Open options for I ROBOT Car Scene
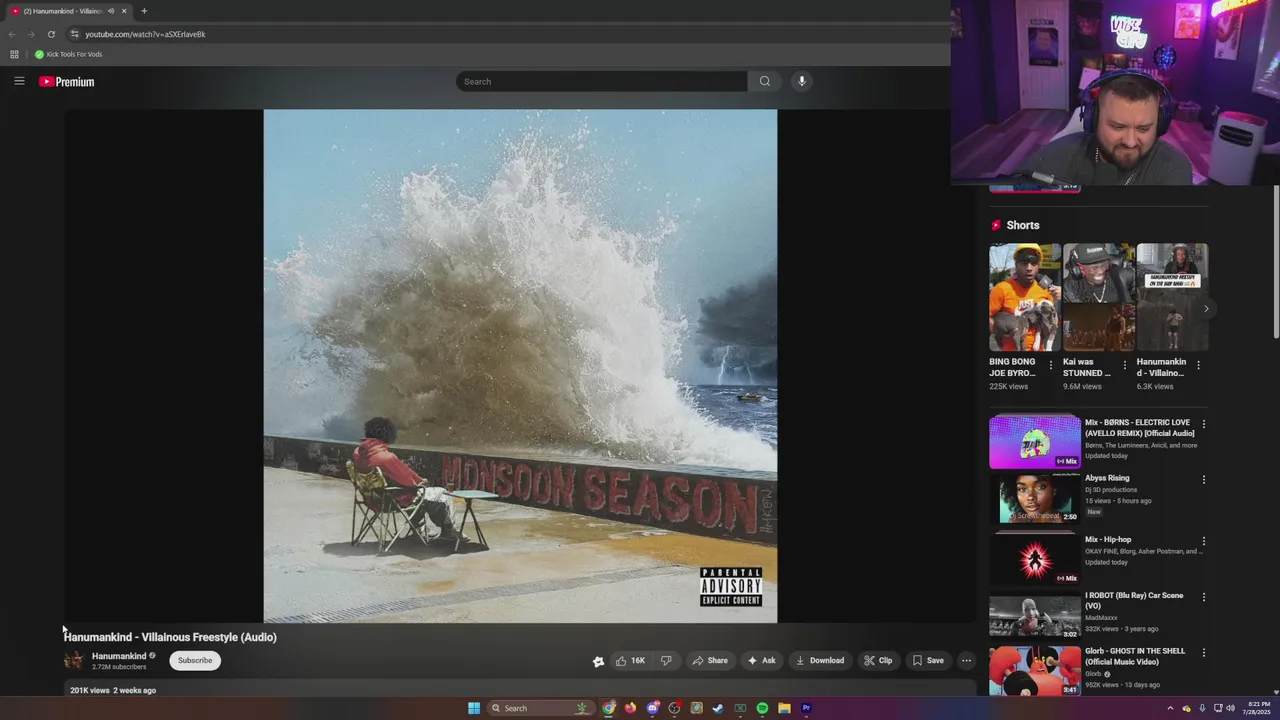This screenshot has width=1280, height=720. point(1203,597)
